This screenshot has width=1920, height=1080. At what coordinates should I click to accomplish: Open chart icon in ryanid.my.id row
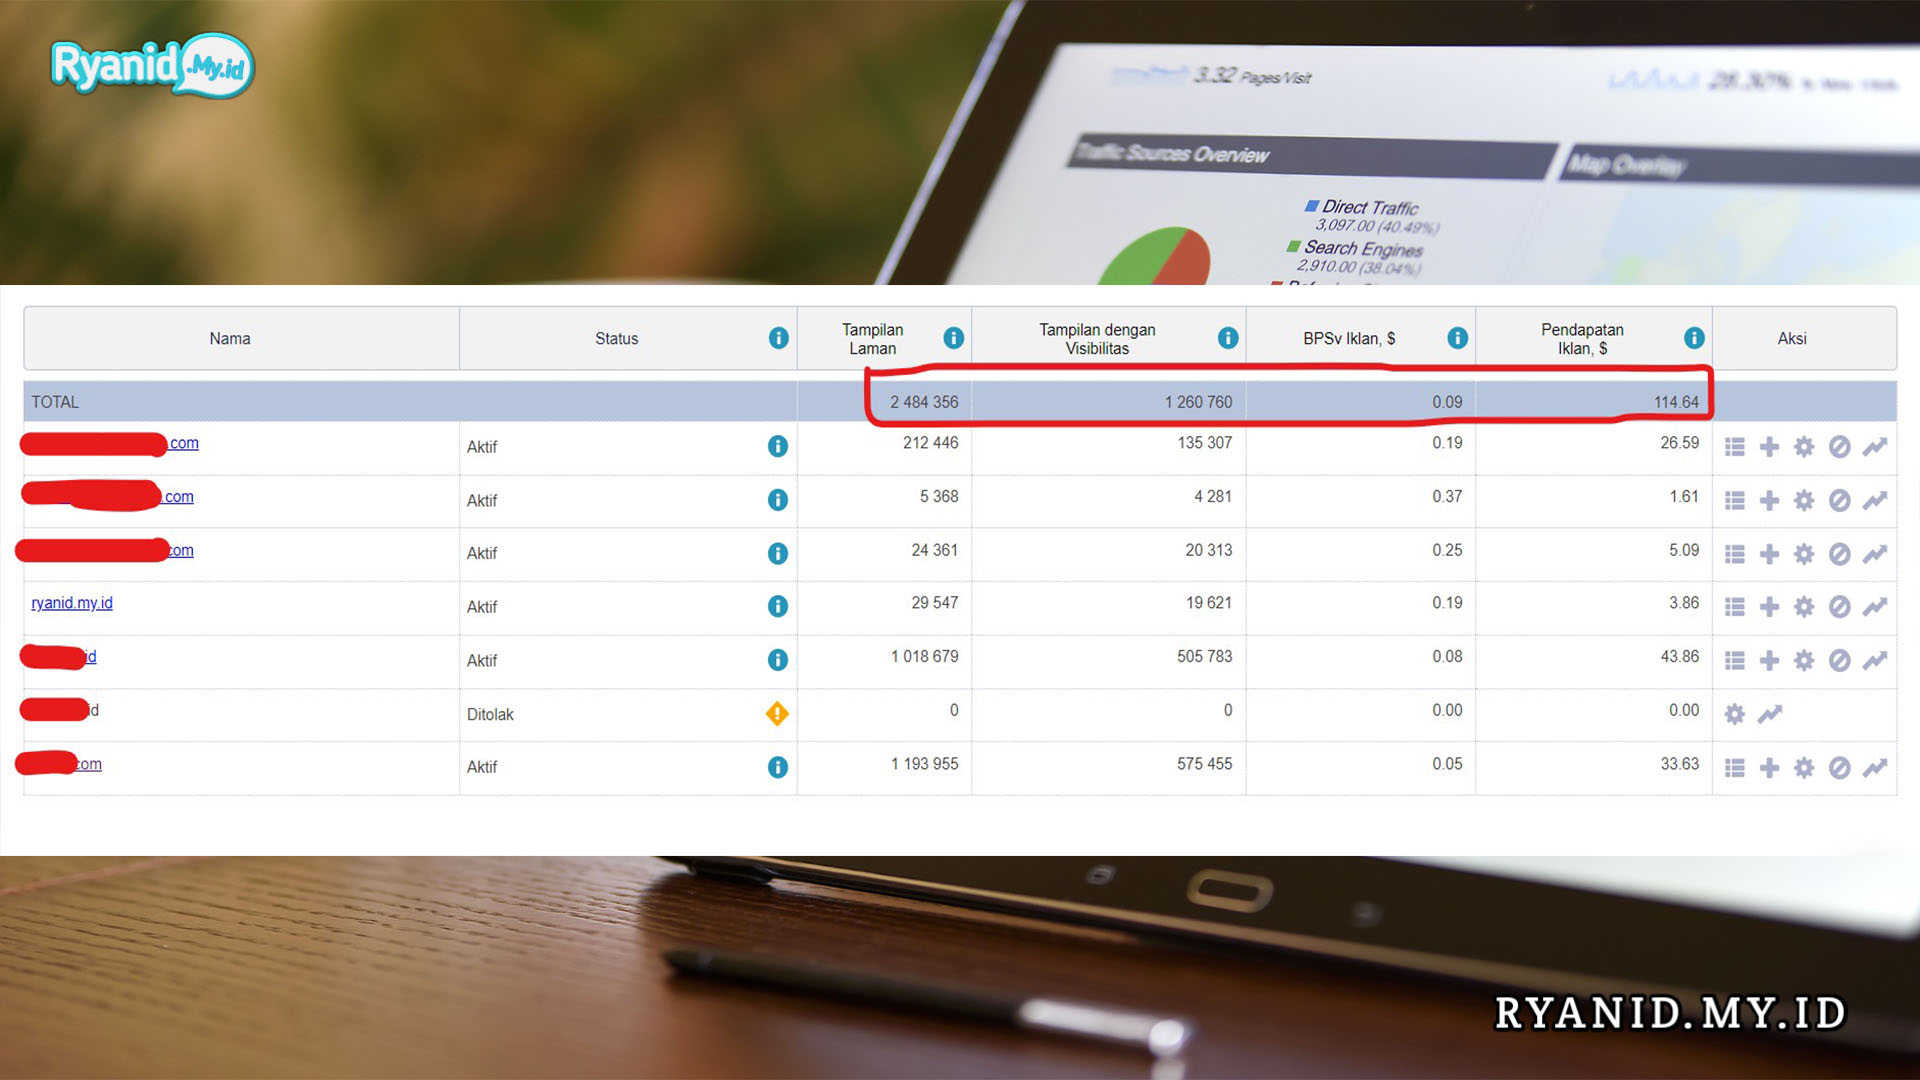1875,607
